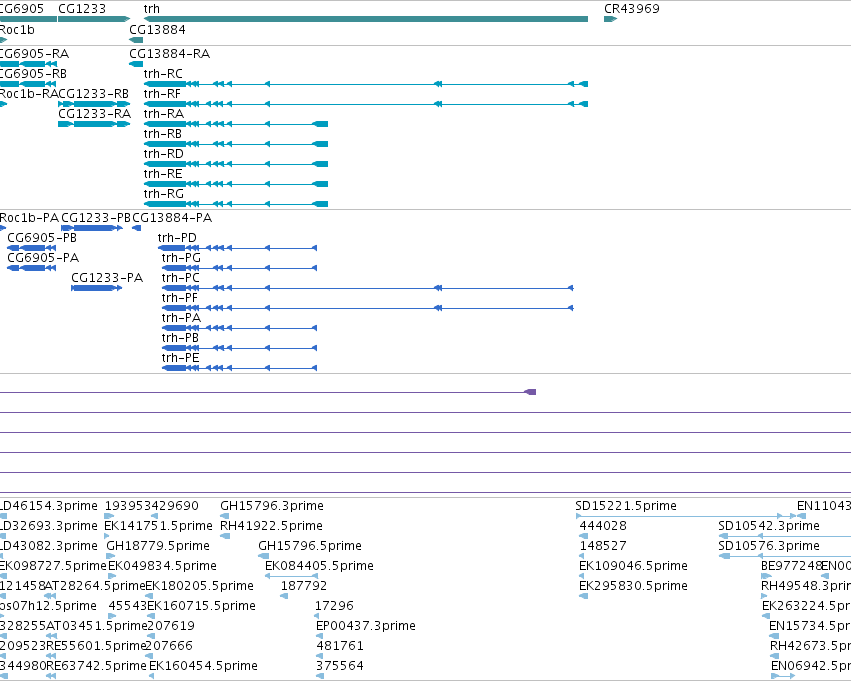Viewport: 851px width, 681px height.
Task: Select protein trh-PB
Action: coord(180,338)
